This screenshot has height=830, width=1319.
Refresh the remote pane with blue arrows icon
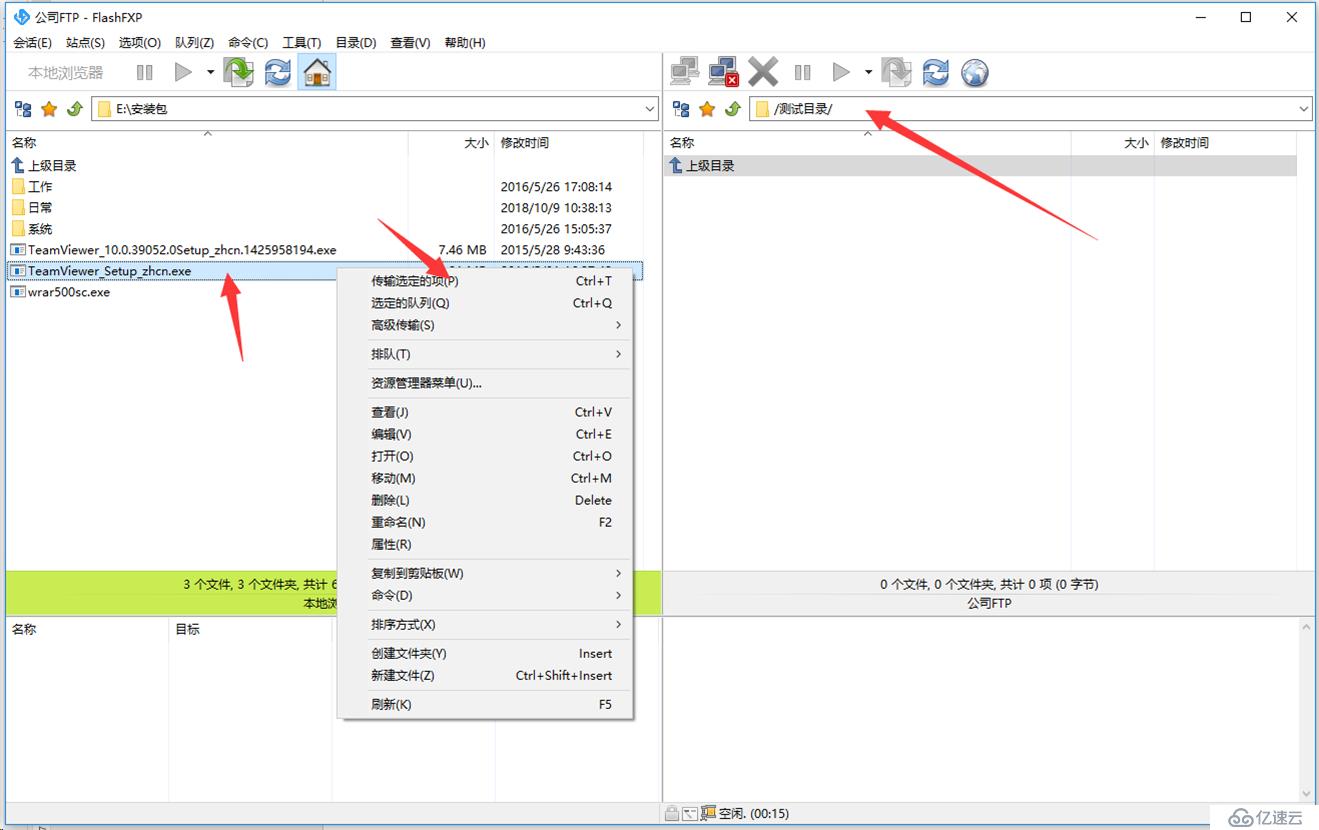[x=935, y=72]
